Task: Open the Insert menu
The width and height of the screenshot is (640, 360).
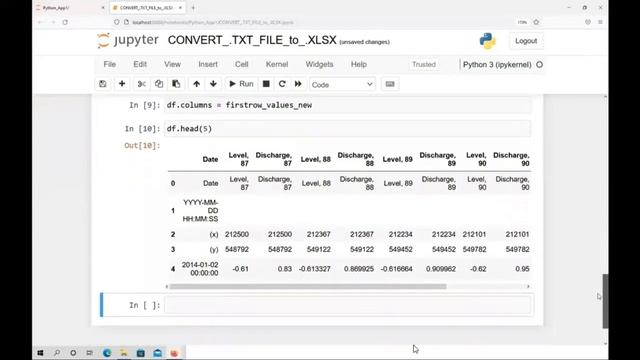Action: click(x=208, y=64)
